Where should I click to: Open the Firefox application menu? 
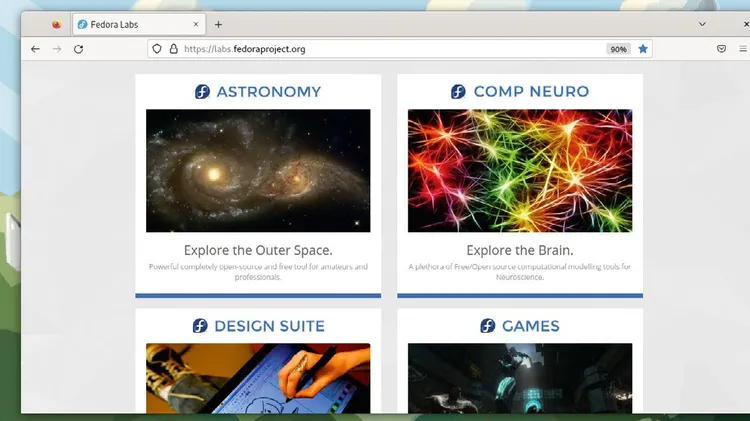743,49
